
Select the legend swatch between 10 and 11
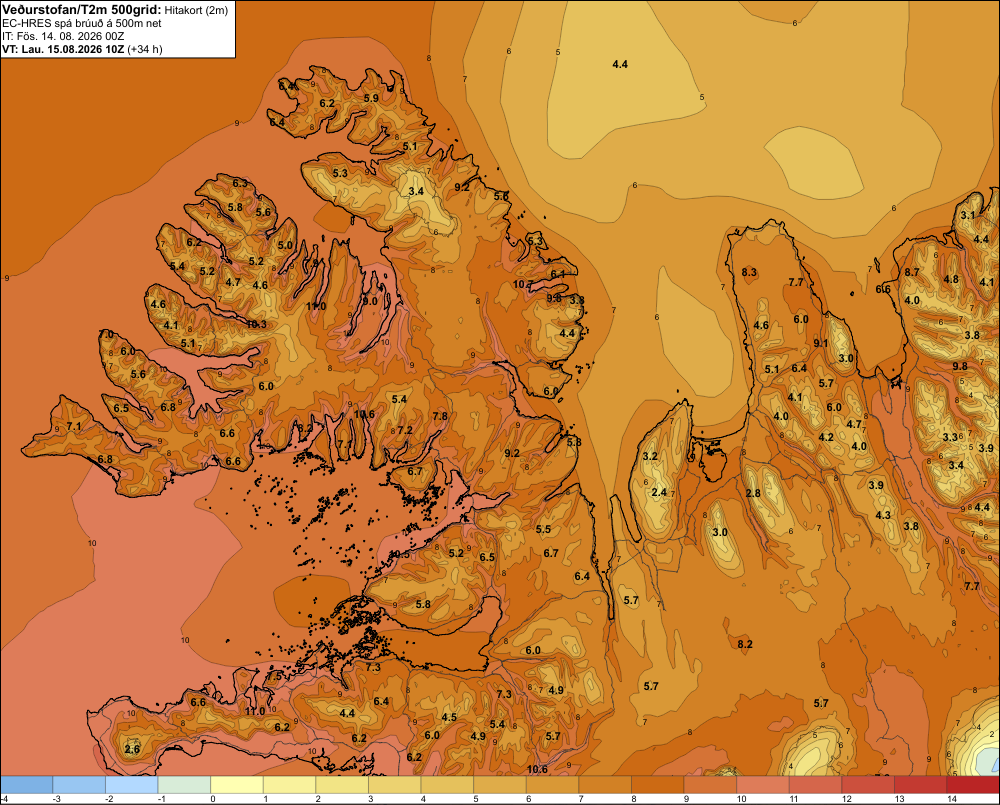click(763, 785)
